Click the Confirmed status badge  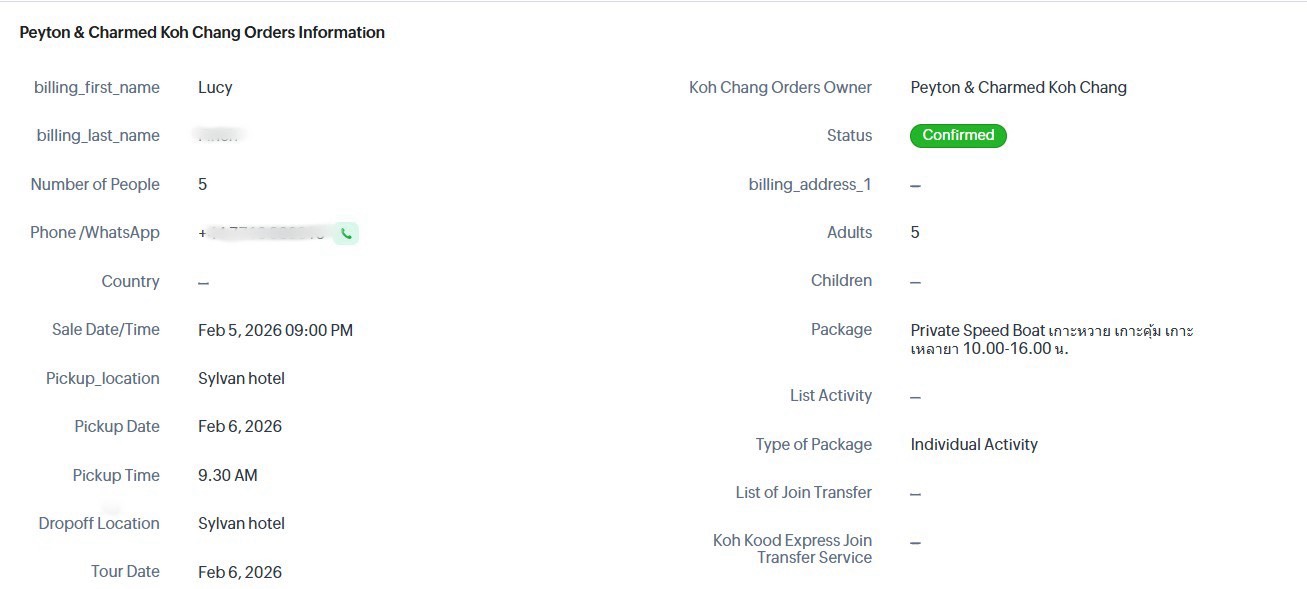click(x=957, y=136)
